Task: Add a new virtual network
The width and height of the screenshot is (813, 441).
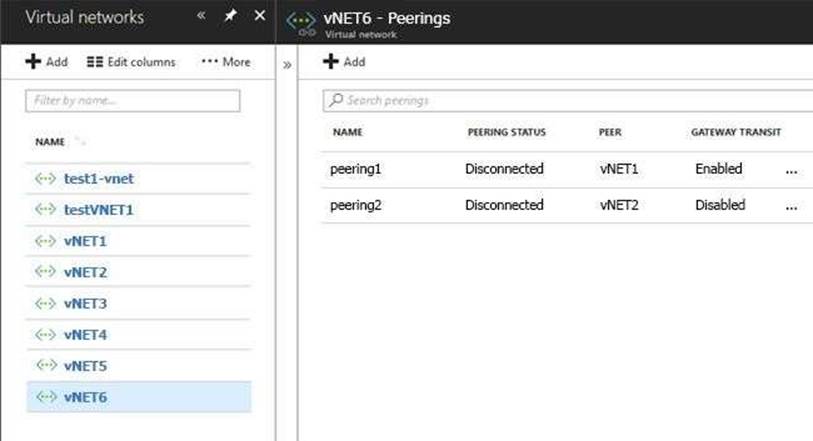Action: 46,62
